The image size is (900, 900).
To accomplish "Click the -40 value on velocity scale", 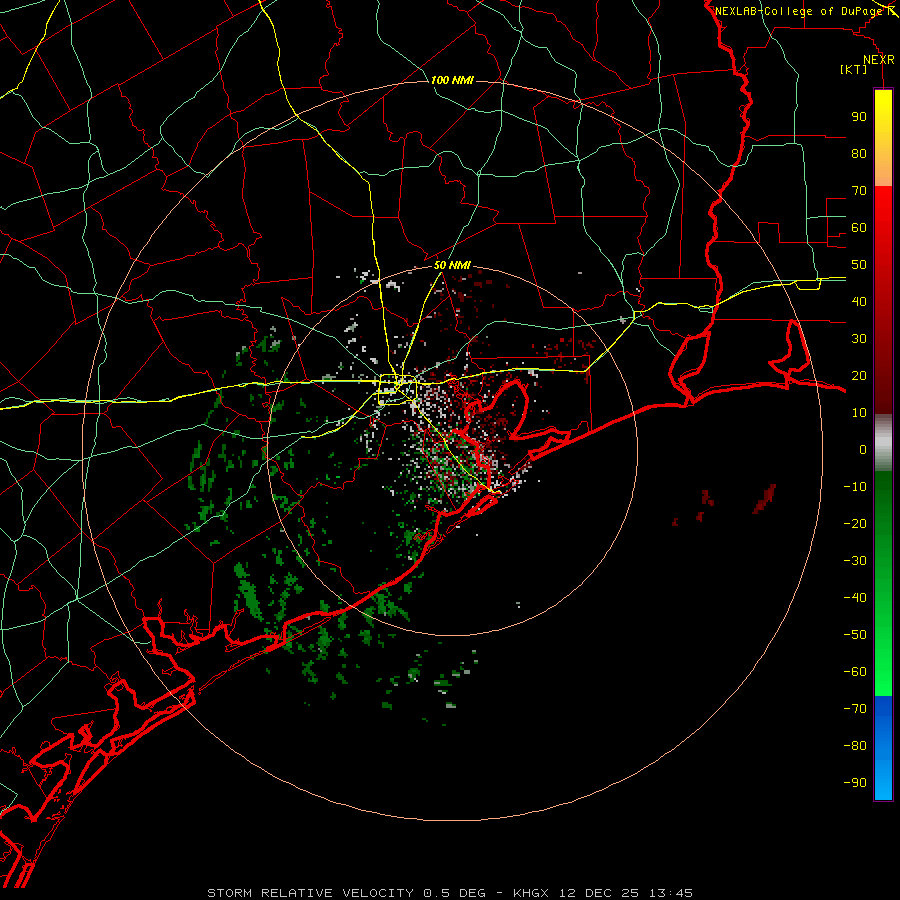I will click(x=855, y=598).
